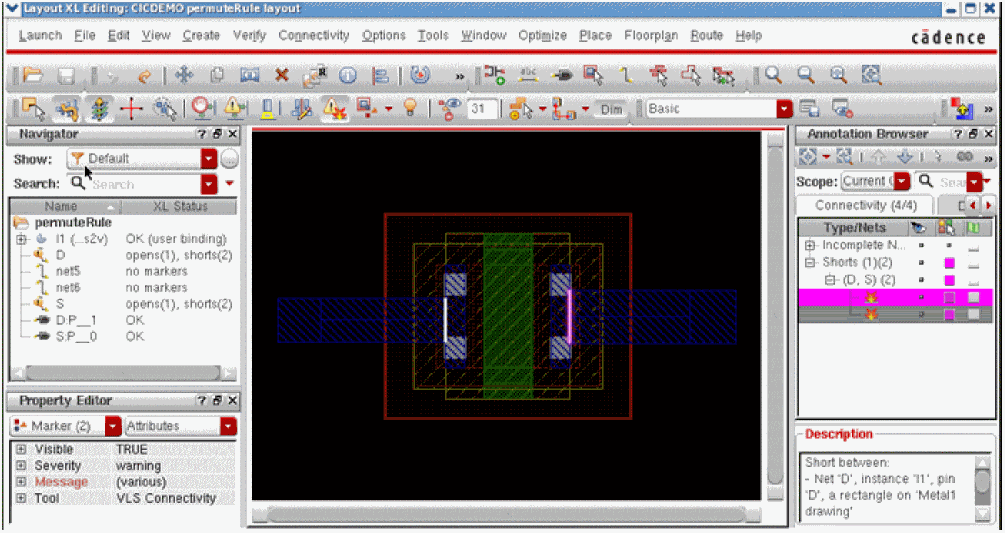Open the Connectivity menu

[313, 36]
